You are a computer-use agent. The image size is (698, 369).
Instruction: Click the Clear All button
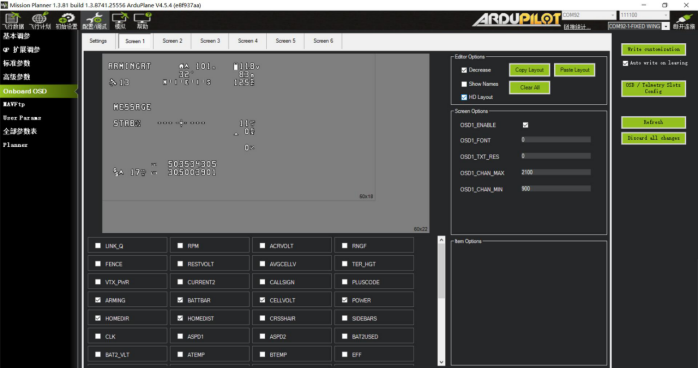(529, 87)
